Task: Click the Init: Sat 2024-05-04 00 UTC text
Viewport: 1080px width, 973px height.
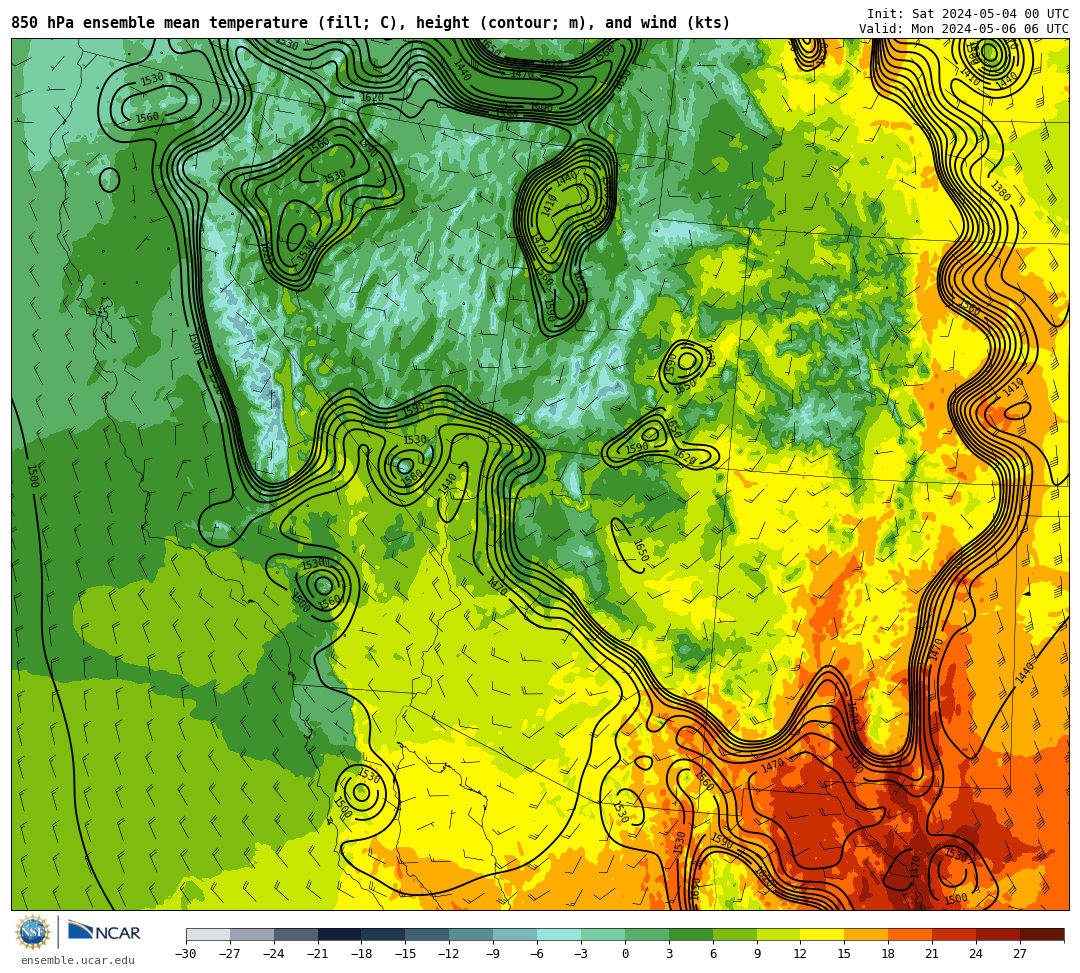Action: tap(968, 14)
